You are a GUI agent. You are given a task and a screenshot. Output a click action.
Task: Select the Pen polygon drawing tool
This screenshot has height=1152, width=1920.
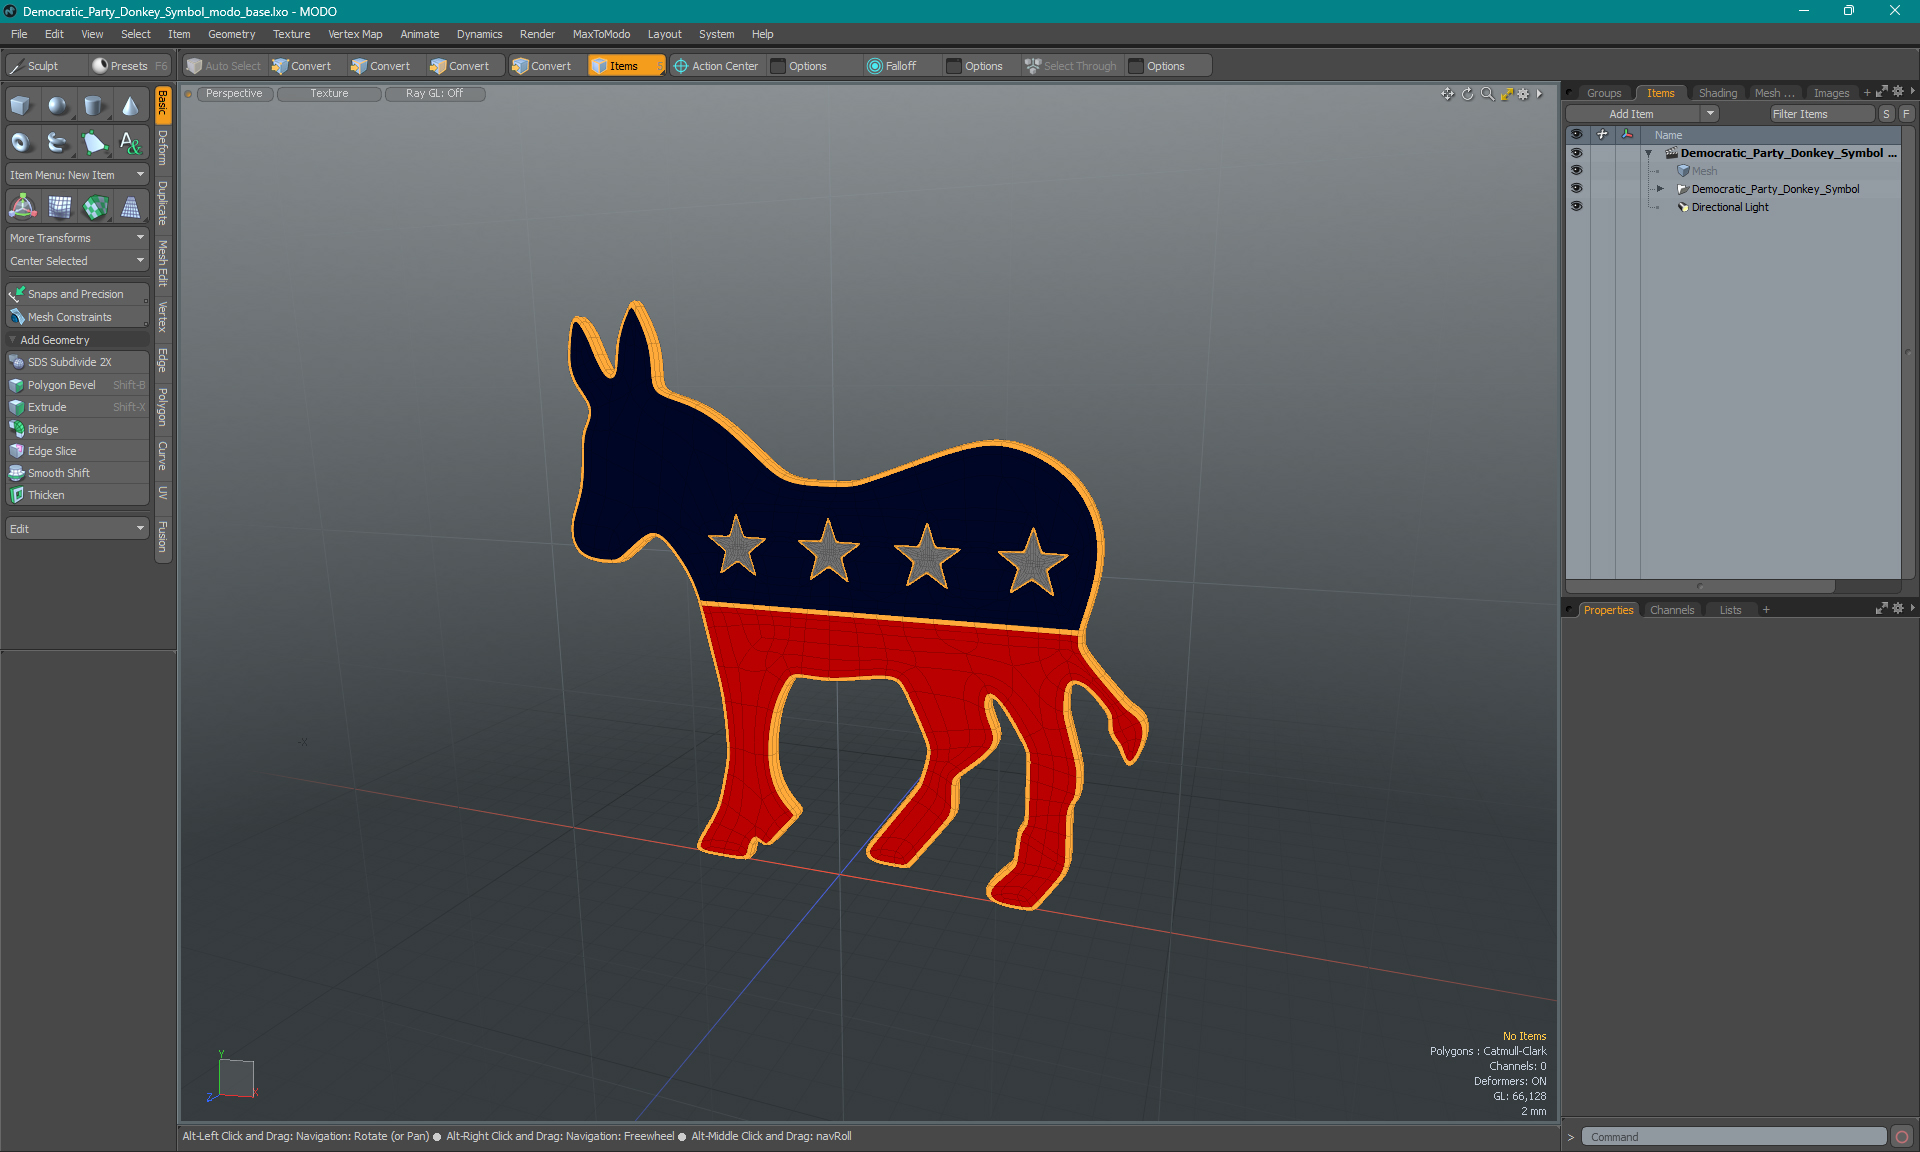94,143
